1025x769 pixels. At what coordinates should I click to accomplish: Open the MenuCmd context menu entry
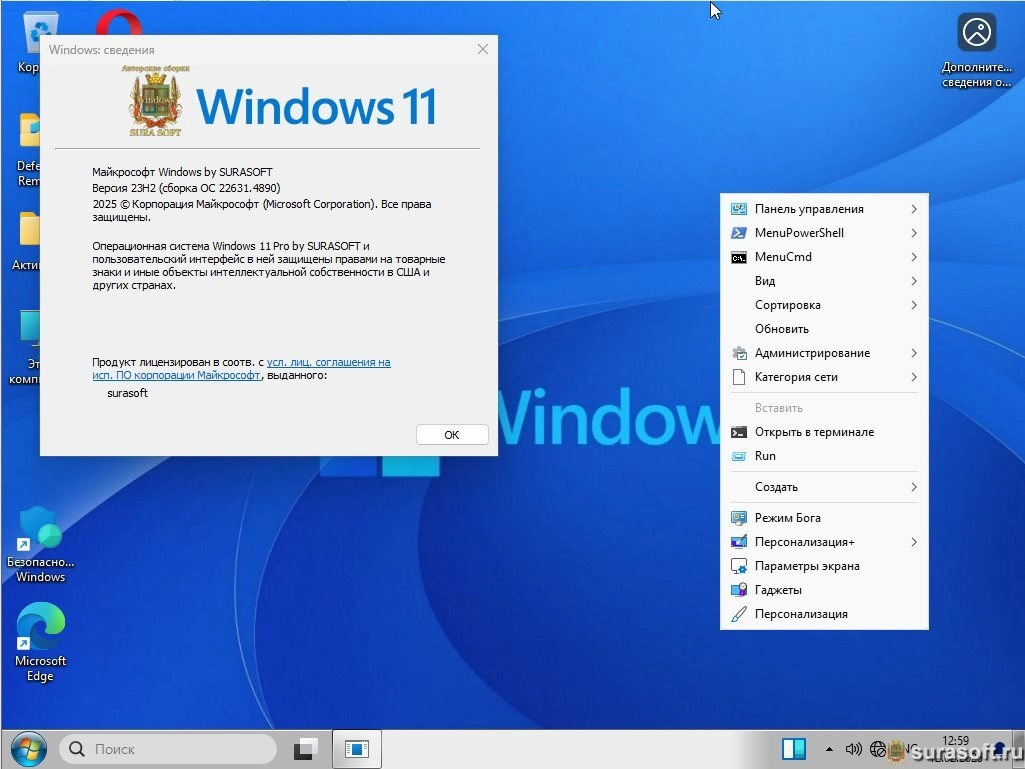click(824, 257)
